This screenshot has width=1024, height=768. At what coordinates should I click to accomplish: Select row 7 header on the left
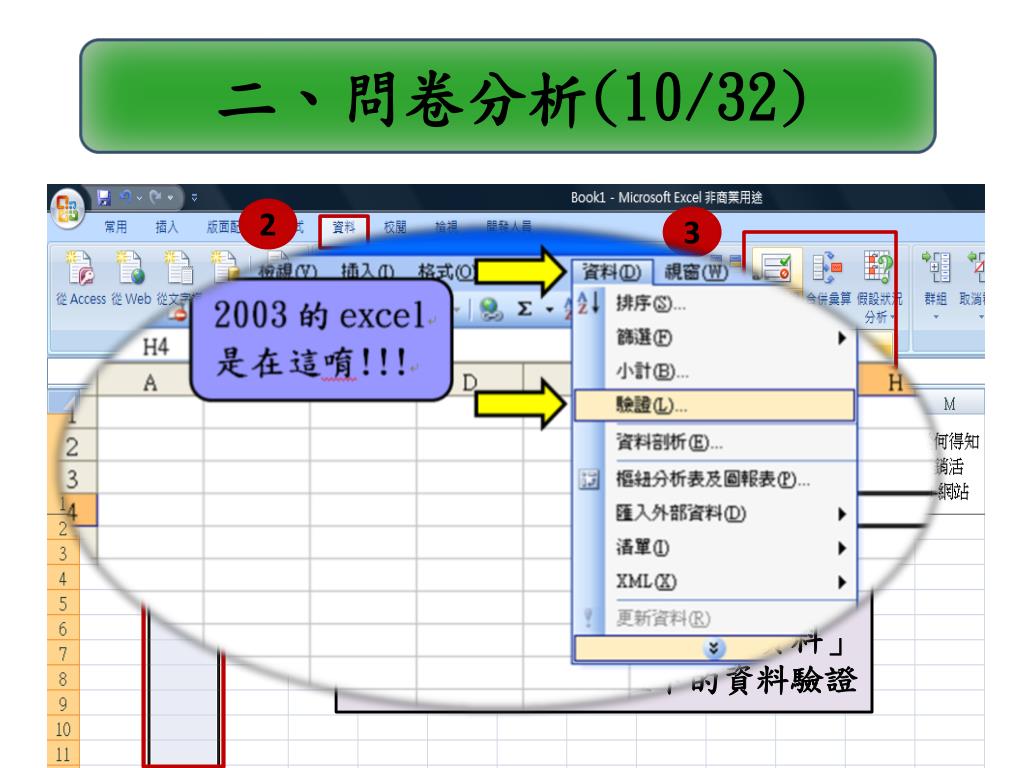(x=63, y=654)
